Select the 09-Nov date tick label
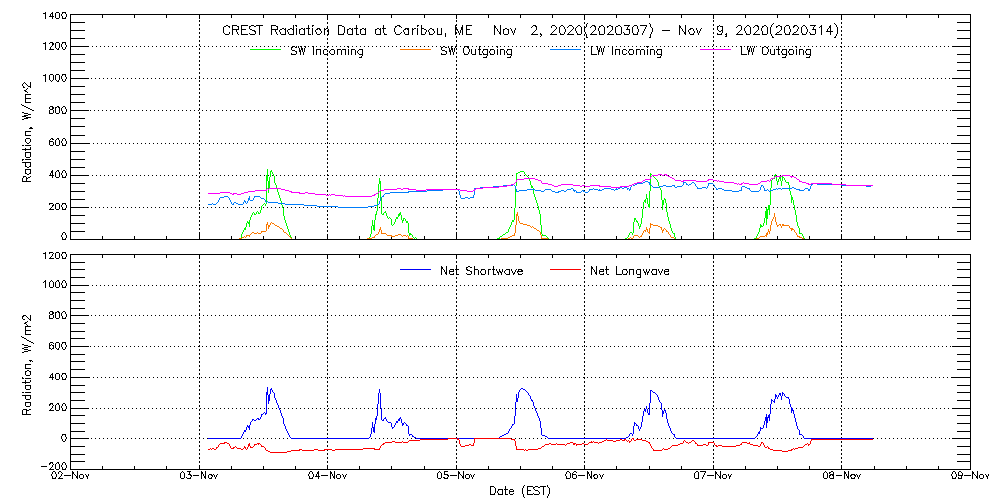This screenshot has height=500, width=1000. point(969,477)
